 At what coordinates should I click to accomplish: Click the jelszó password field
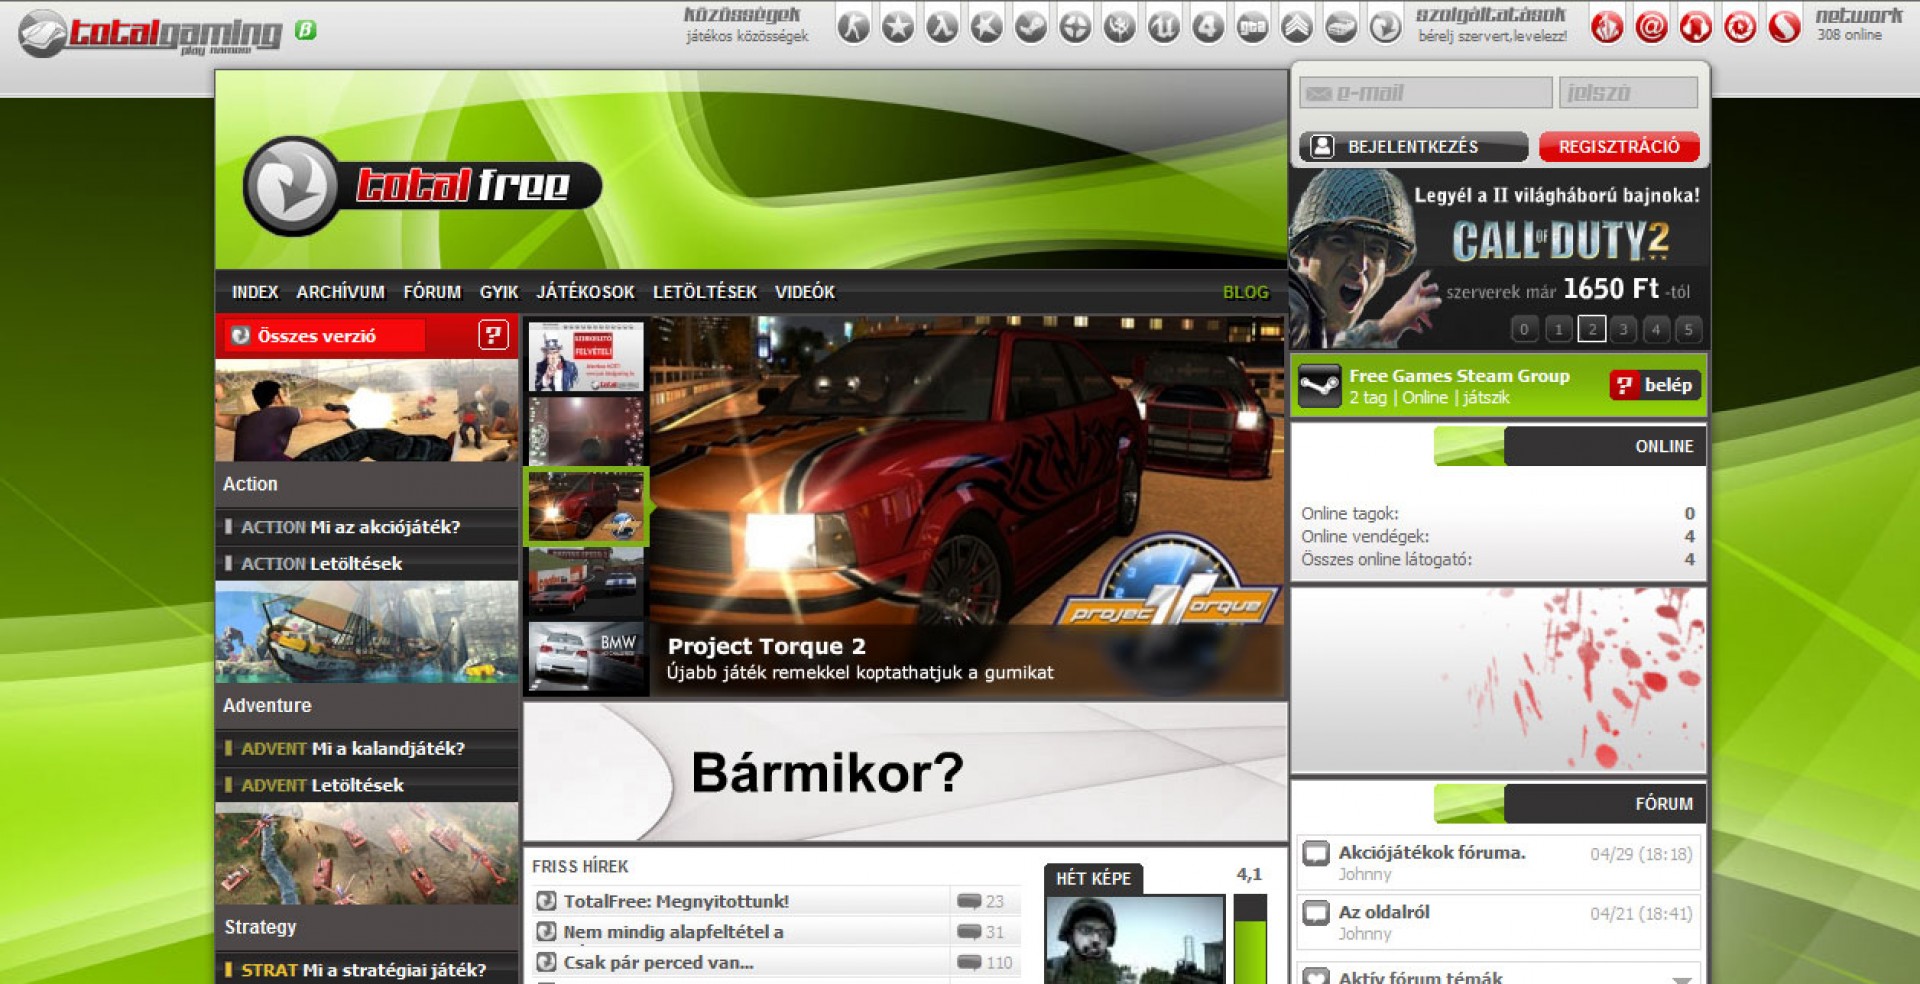point(1628,93)
